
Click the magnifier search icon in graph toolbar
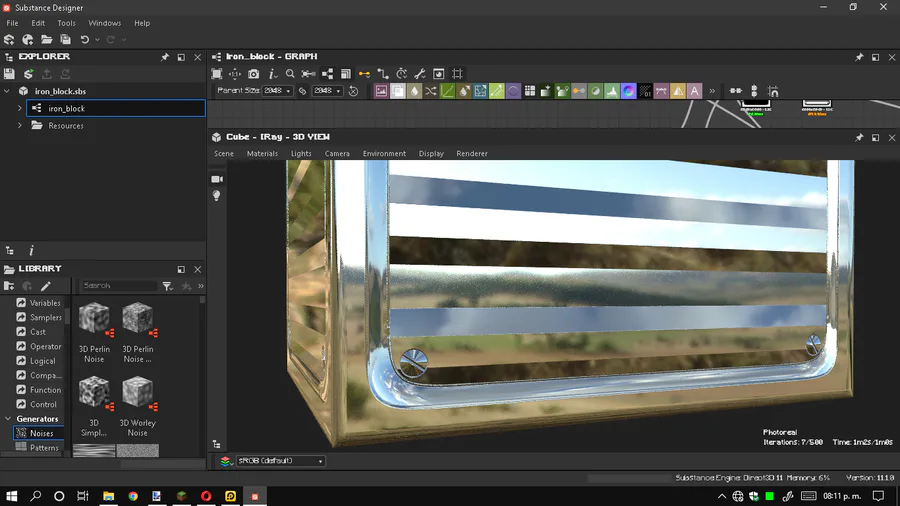290,74
